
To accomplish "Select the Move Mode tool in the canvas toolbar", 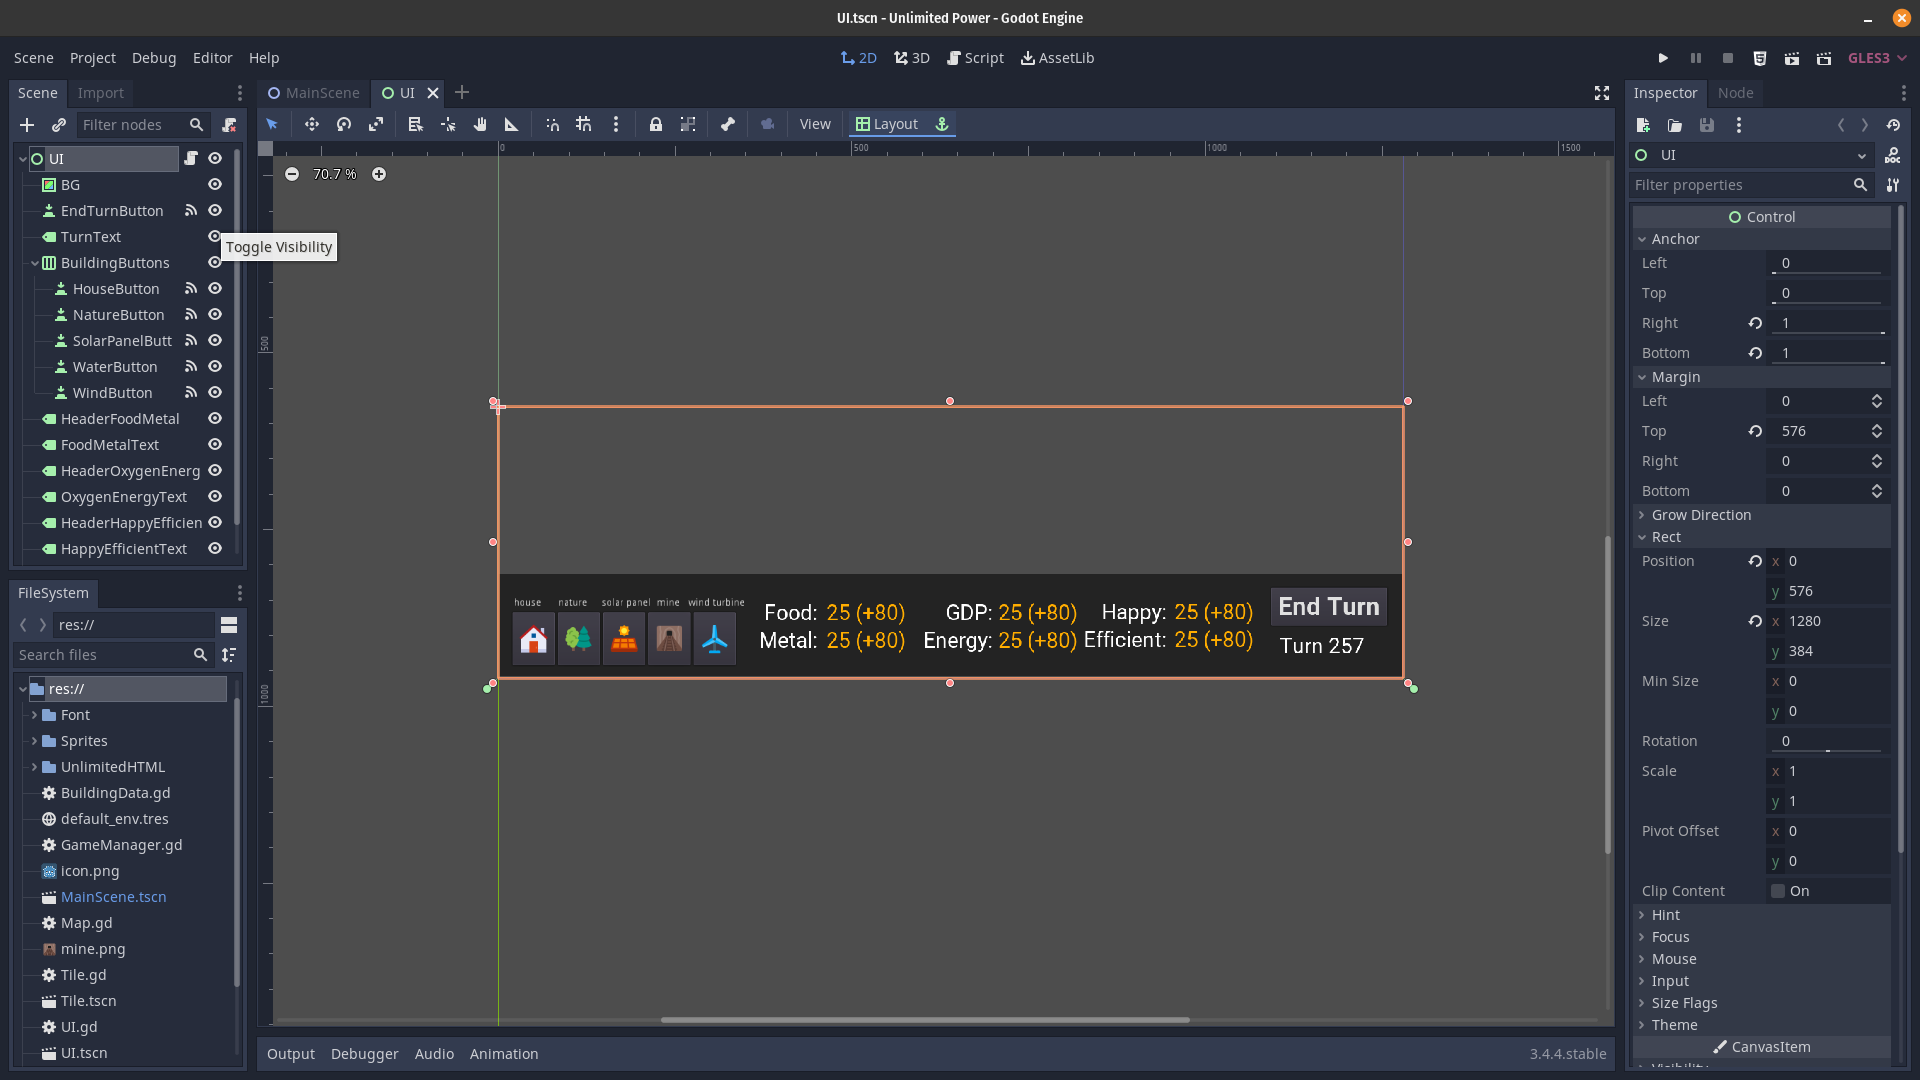I will [x=311, y=124].
